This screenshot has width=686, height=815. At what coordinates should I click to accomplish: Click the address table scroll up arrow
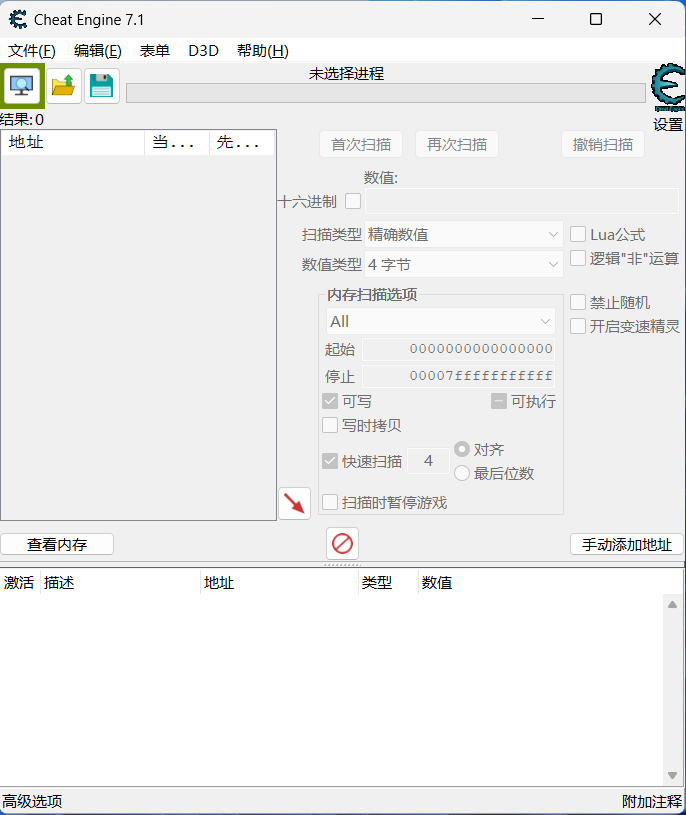pyautogui.click(x=672, y=604)
